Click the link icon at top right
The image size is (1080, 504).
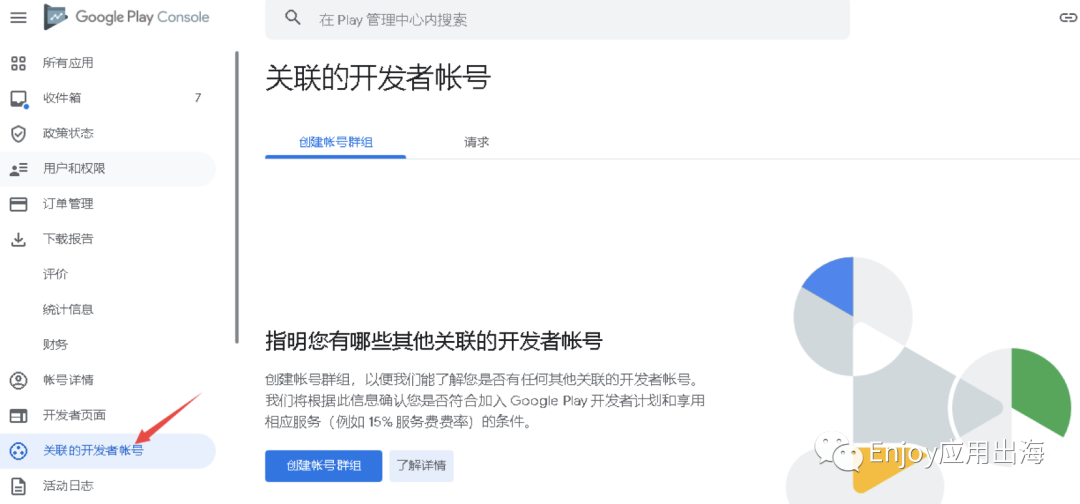click(x=1067, y=19)
